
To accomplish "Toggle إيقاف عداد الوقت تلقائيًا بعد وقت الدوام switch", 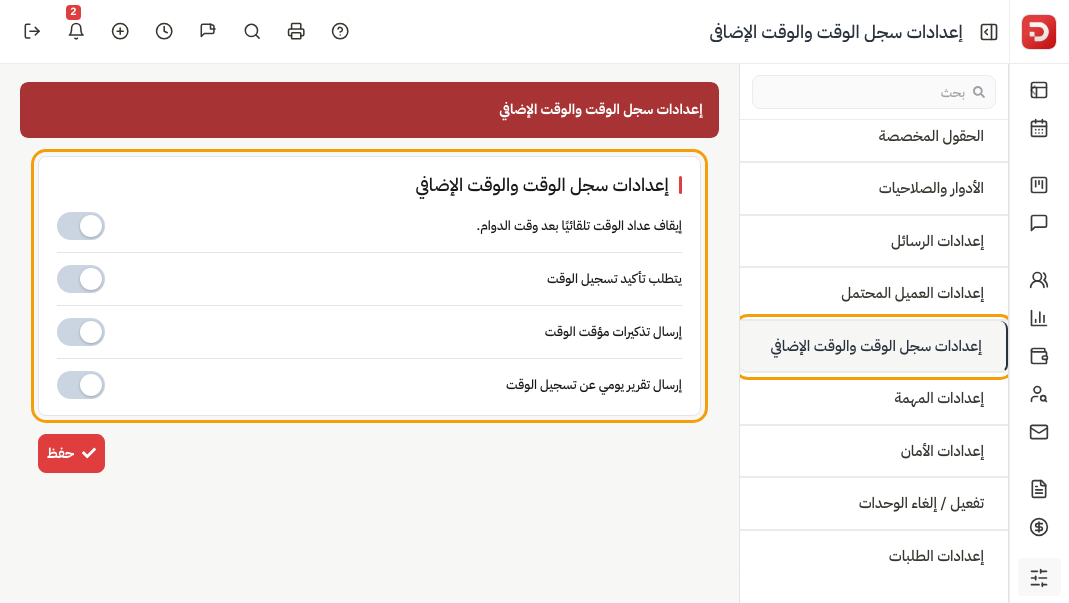I will point(80,226).
